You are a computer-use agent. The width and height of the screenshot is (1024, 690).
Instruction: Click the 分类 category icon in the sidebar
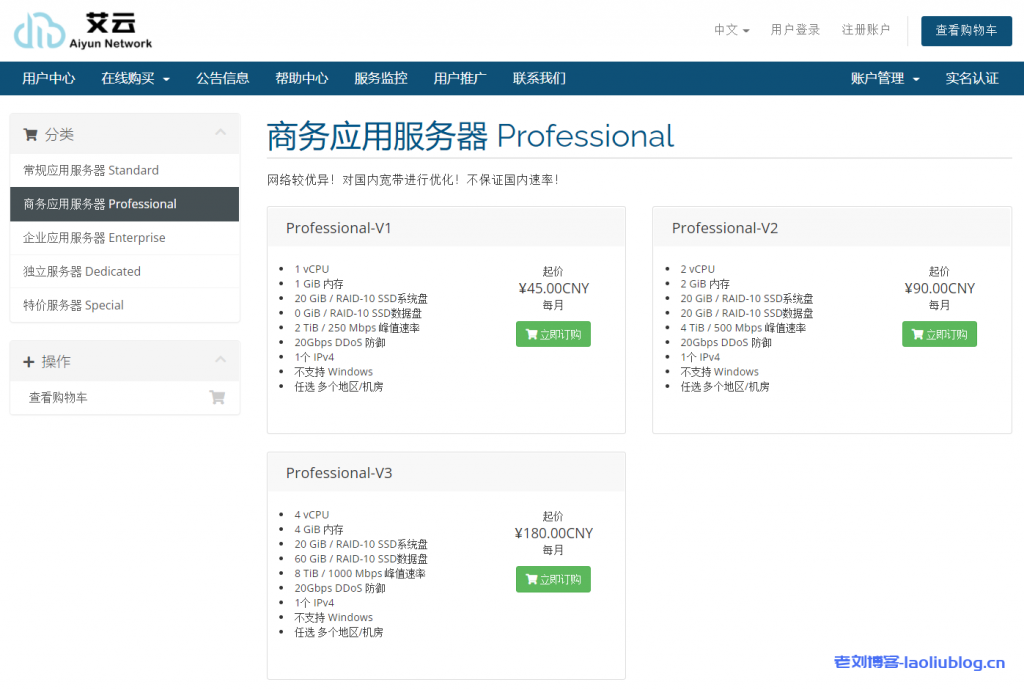click(x=30, y=133)
